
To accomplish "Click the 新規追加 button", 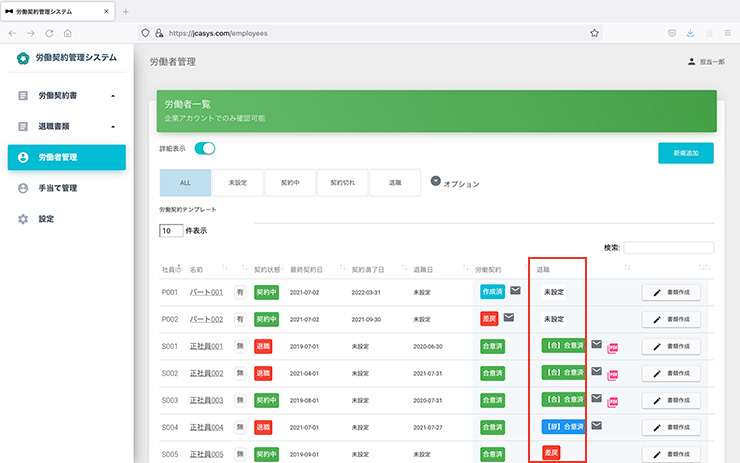I will click(686, 153).
